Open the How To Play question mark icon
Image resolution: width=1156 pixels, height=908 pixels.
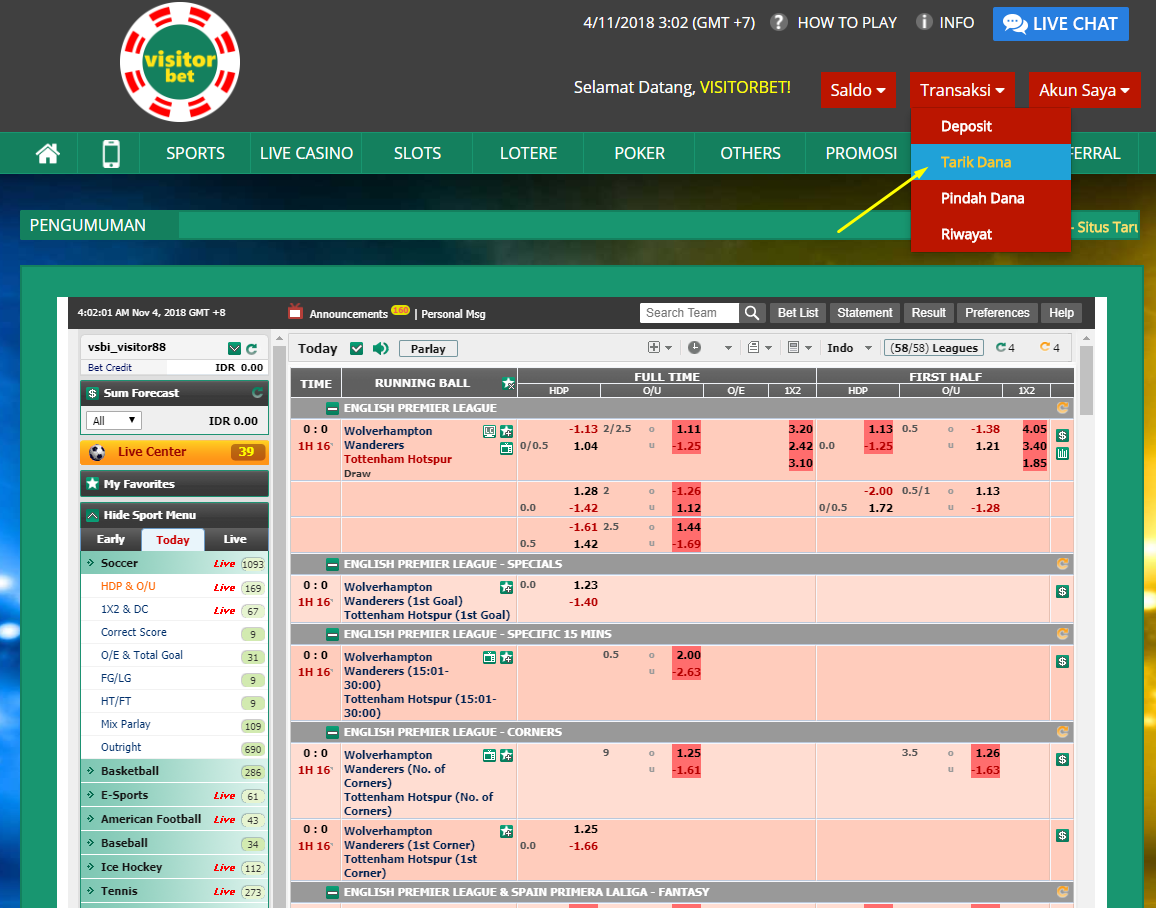[779, 22]
